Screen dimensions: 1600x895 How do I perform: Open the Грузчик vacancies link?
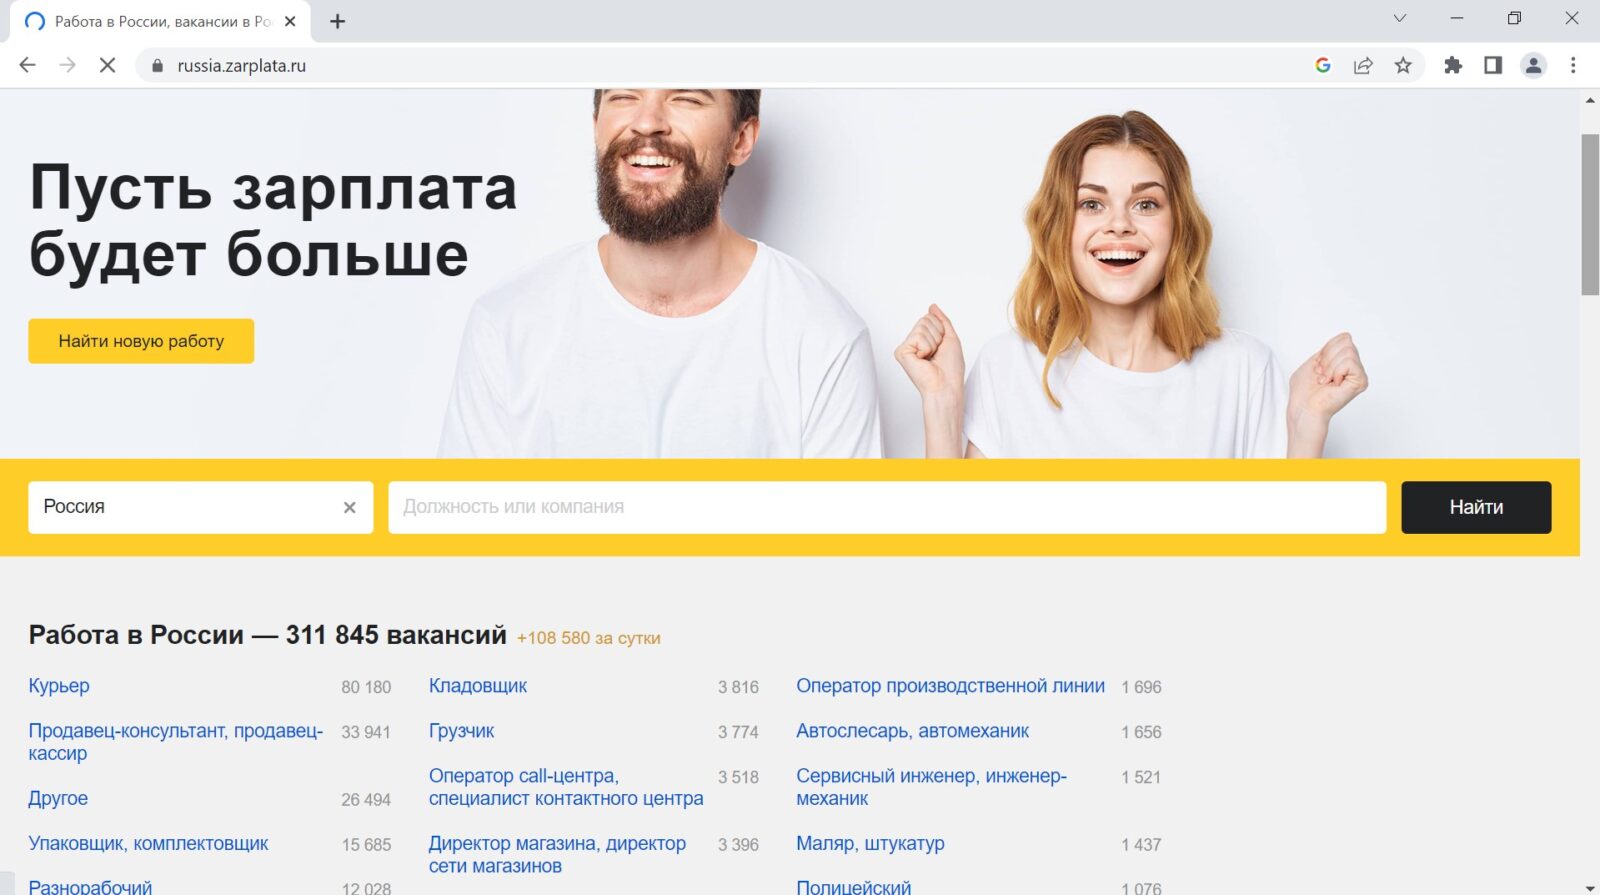(461, 731)
